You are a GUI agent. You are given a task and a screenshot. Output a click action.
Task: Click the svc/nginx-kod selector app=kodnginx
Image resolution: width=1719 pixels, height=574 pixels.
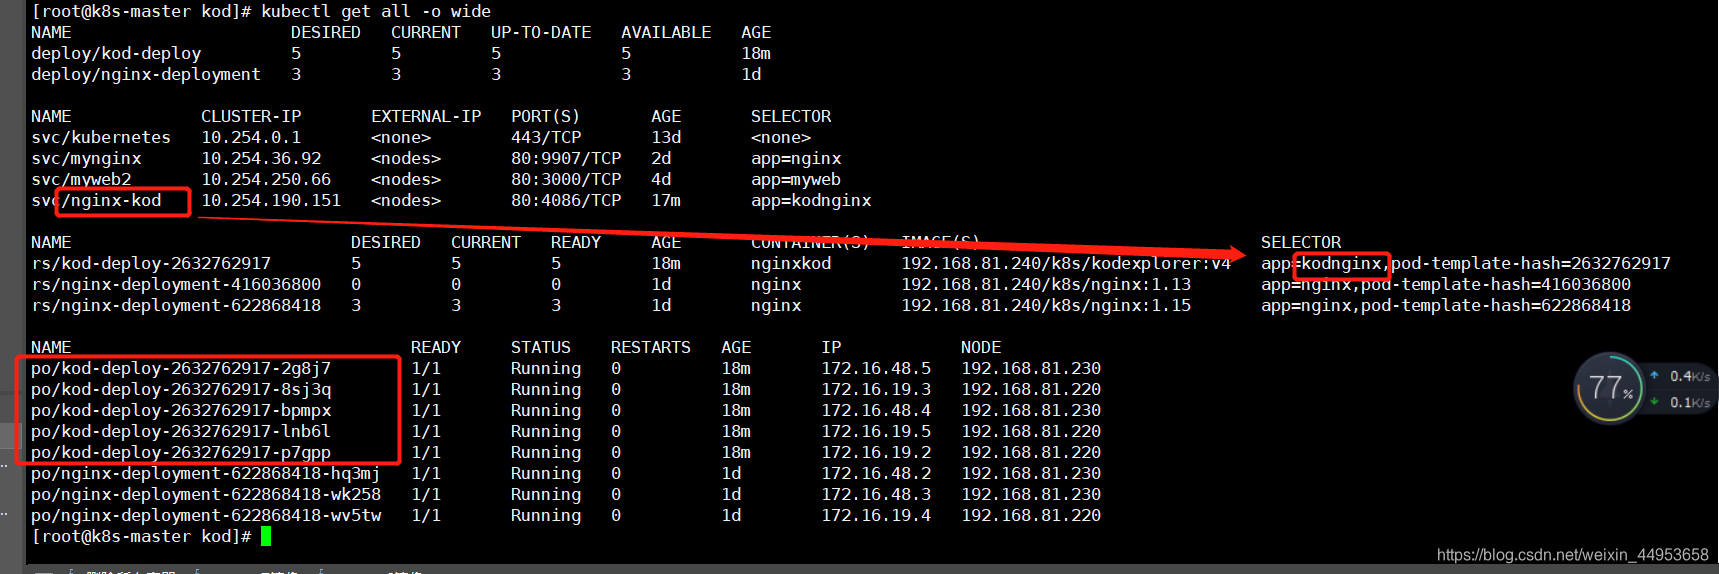[x=811, y=200]
